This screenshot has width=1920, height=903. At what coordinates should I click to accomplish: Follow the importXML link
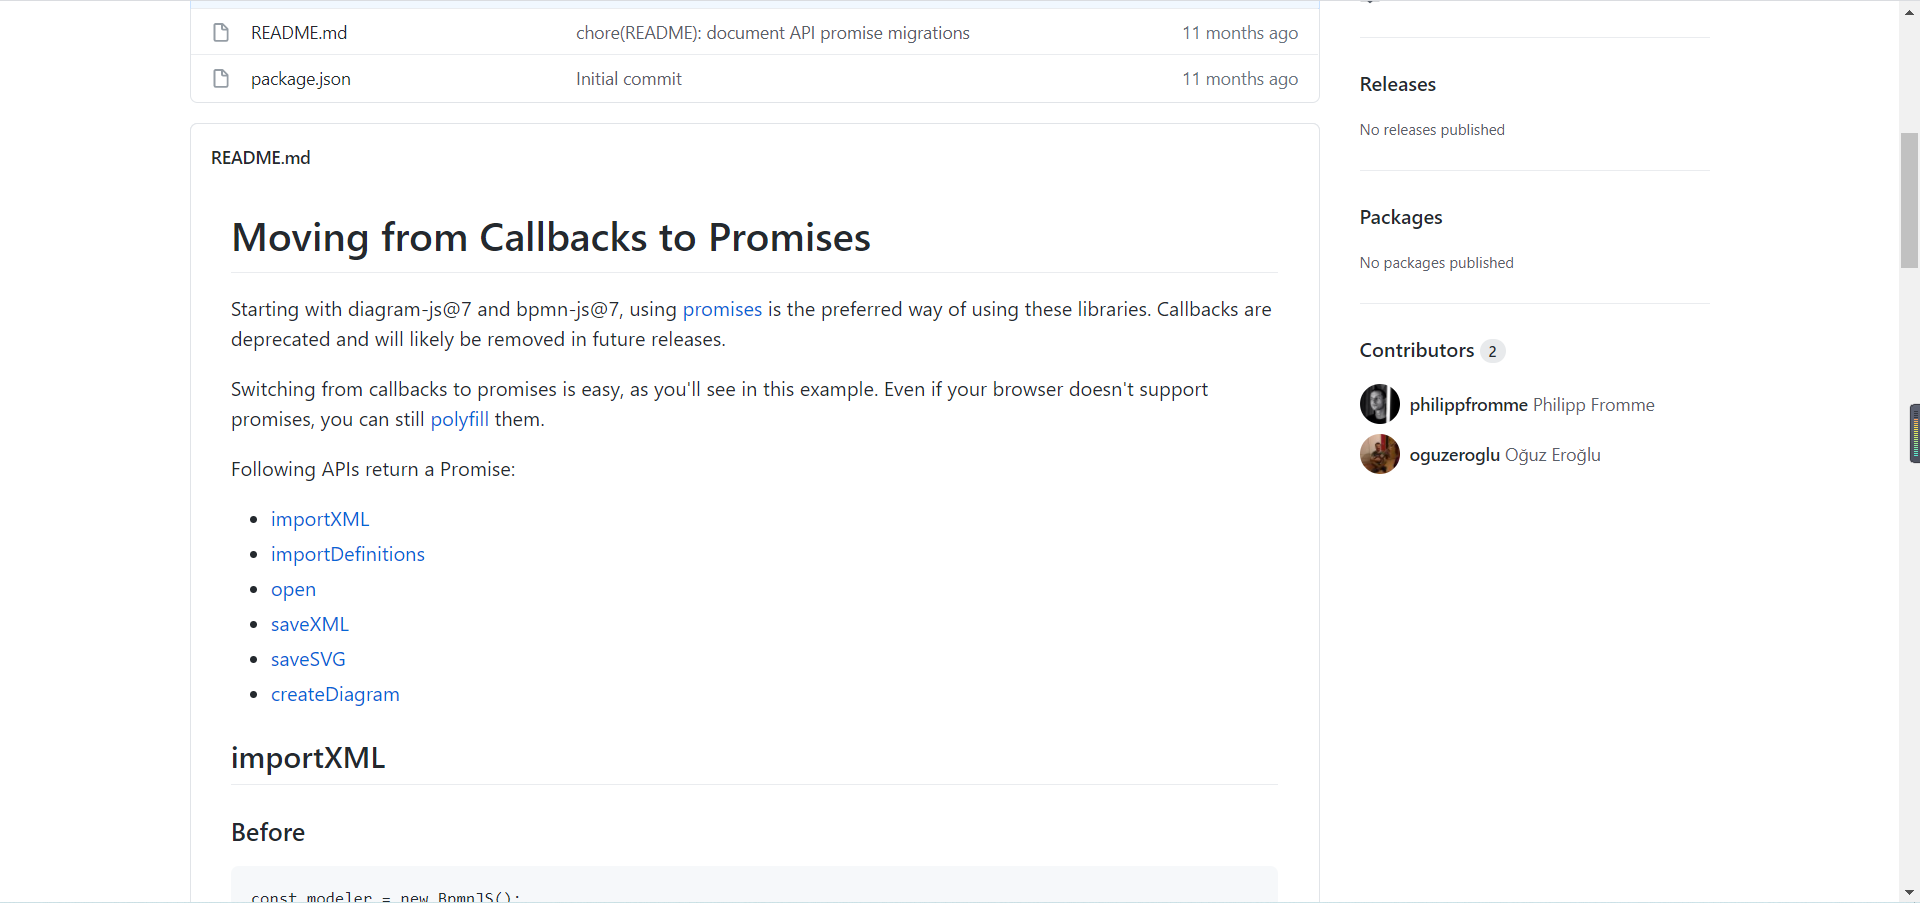click(x=320, y=519)
